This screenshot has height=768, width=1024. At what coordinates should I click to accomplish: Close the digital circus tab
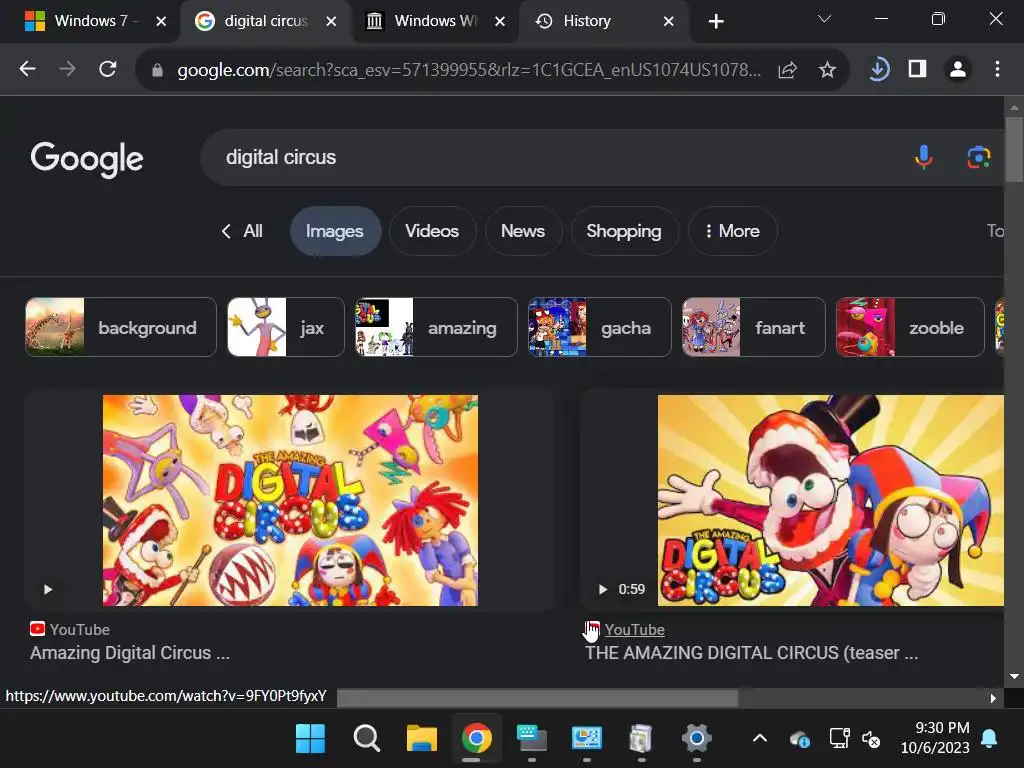pos(331,22)
